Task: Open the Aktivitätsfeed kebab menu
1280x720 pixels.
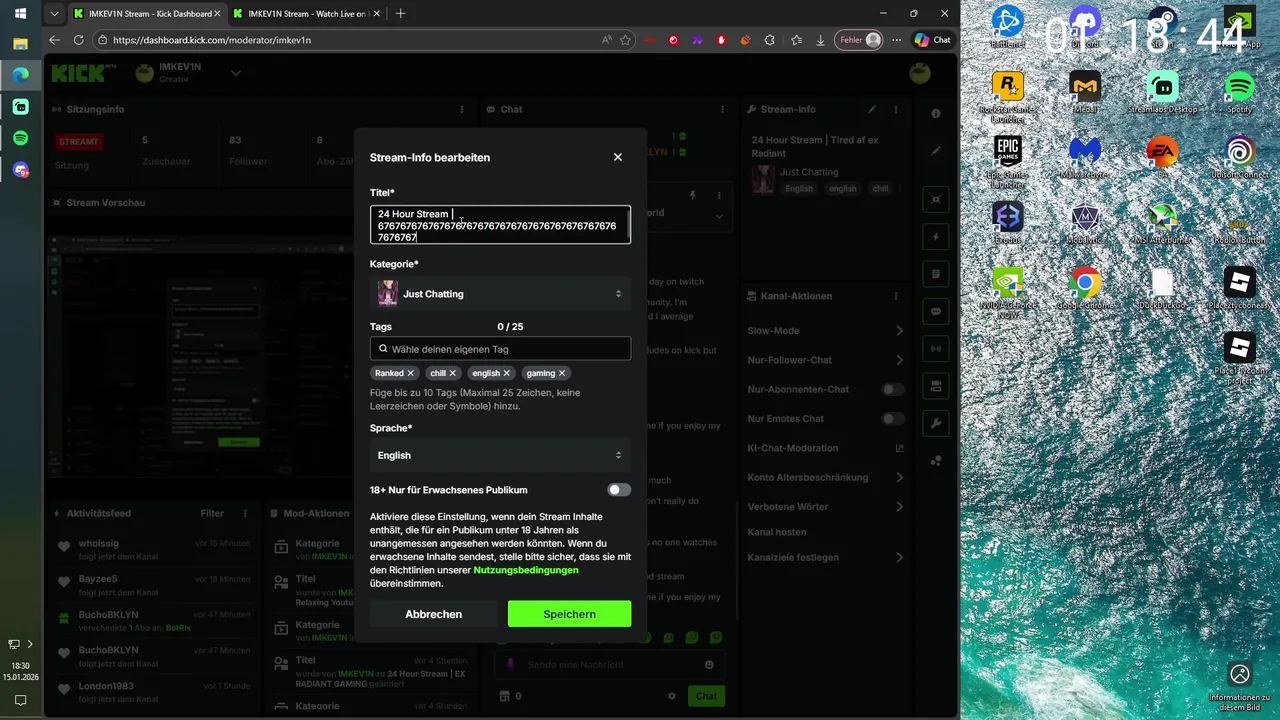Action: [245, 513]
